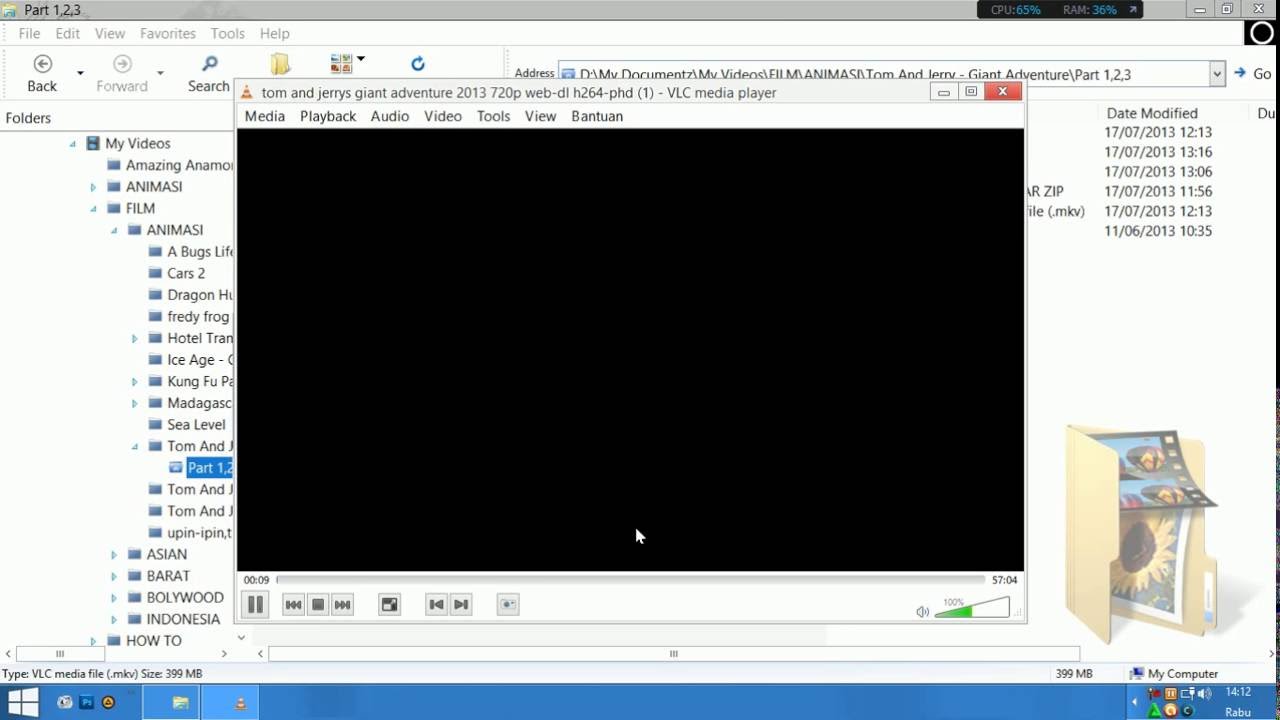This screenshot has height=720, width=1280.
Task: Click date entry 11/06/2013 10:35
Action: coord(1158,231)
